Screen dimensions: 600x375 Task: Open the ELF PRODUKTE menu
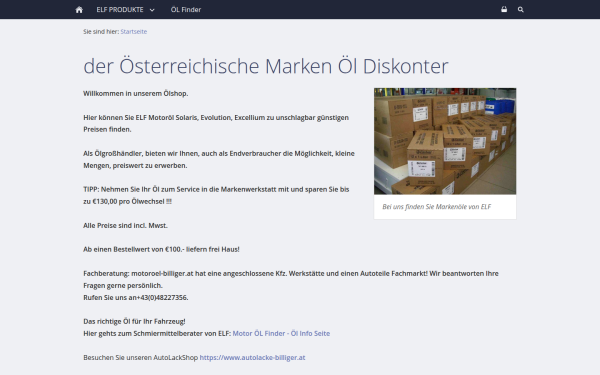(120, 10)
